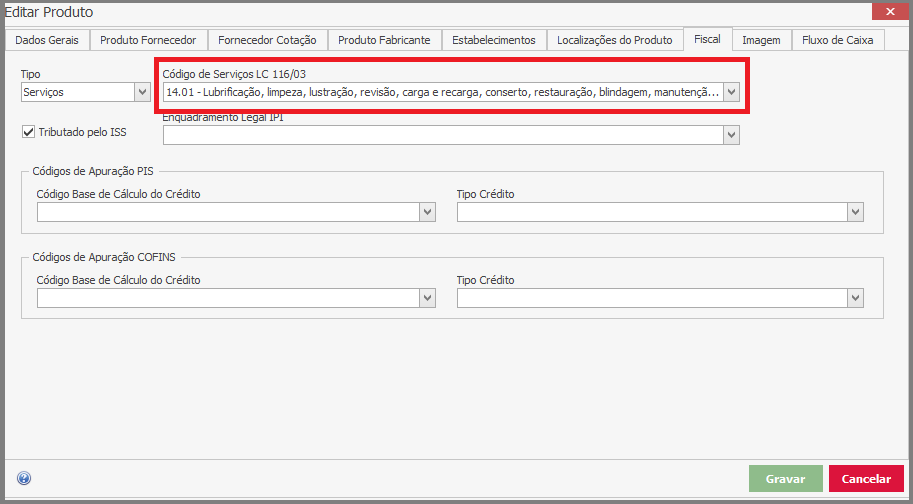Open PIS Código Base de Cálculo dropdown arrow
Screen dimensions: 913x504
[427, 212]
